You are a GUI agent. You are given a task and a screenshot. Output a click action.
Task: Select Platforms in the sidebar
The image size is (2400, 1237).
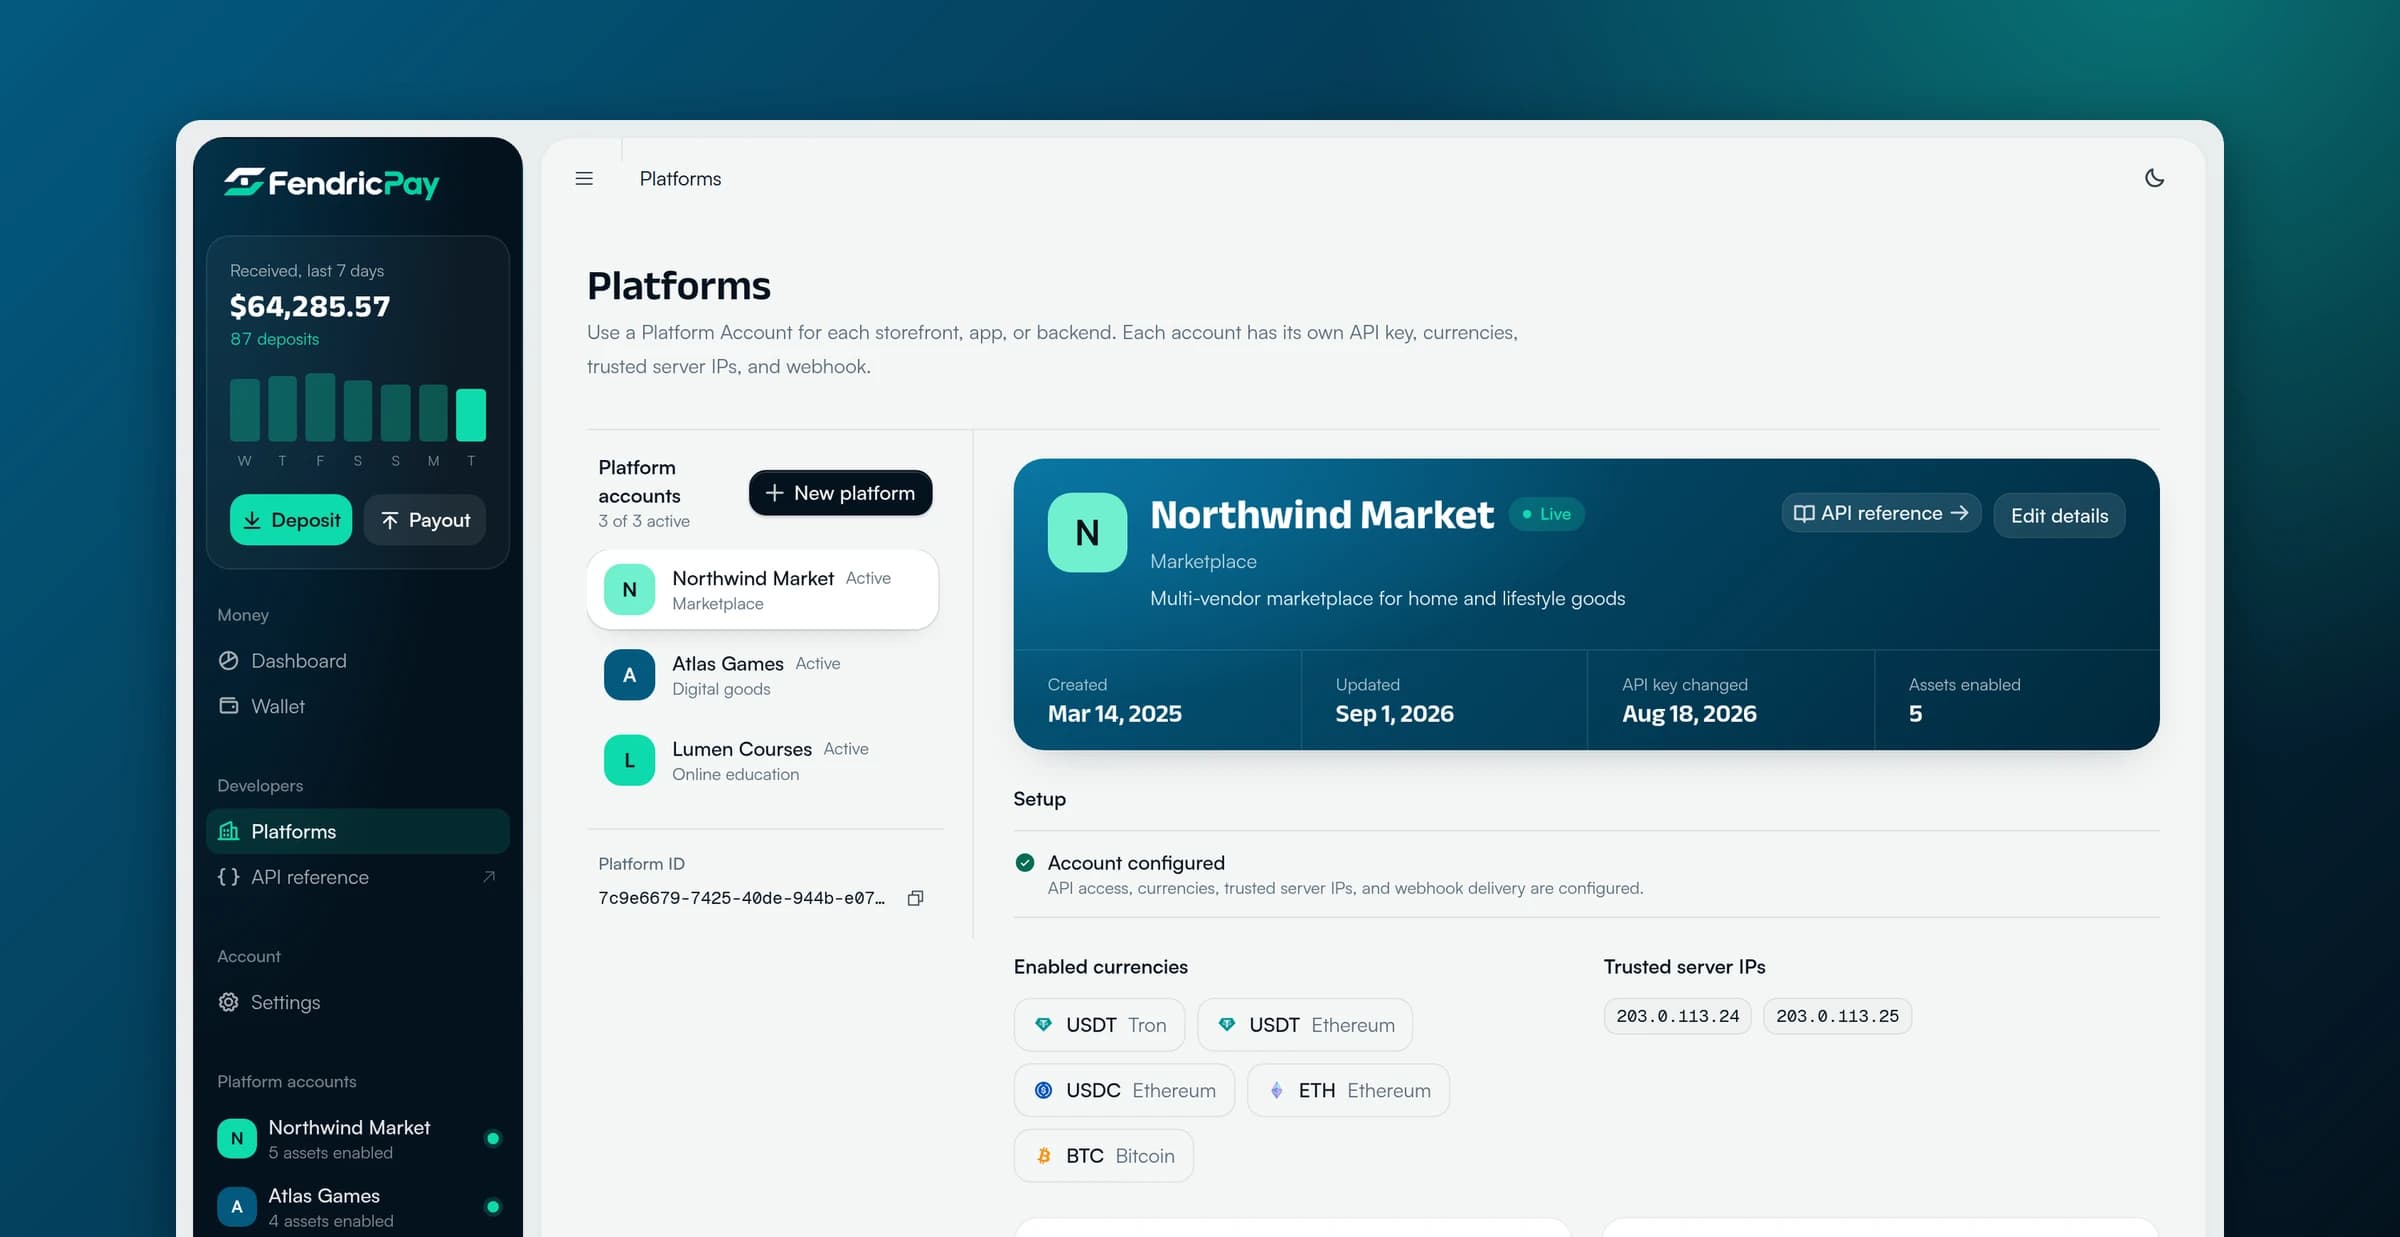click(x=358, y=831)
